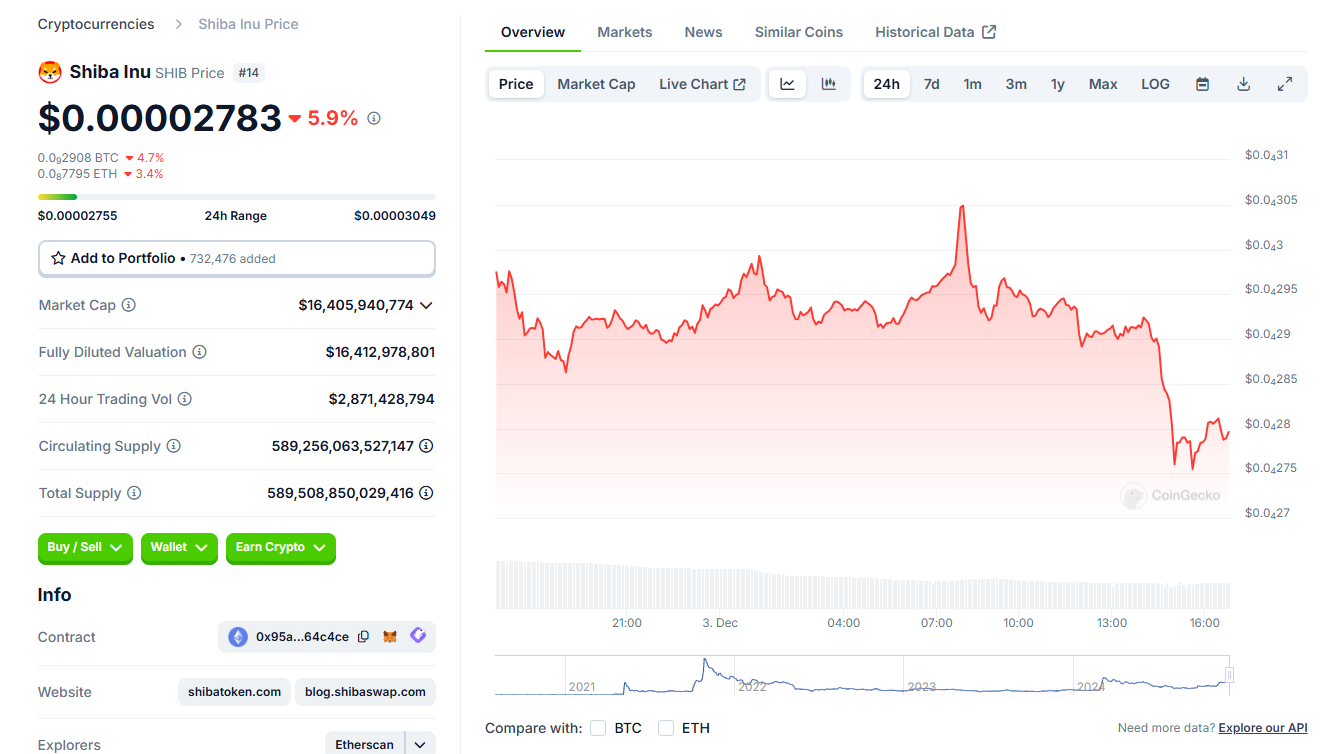
Task: Download the chart data
Action: click(1244, 84)
